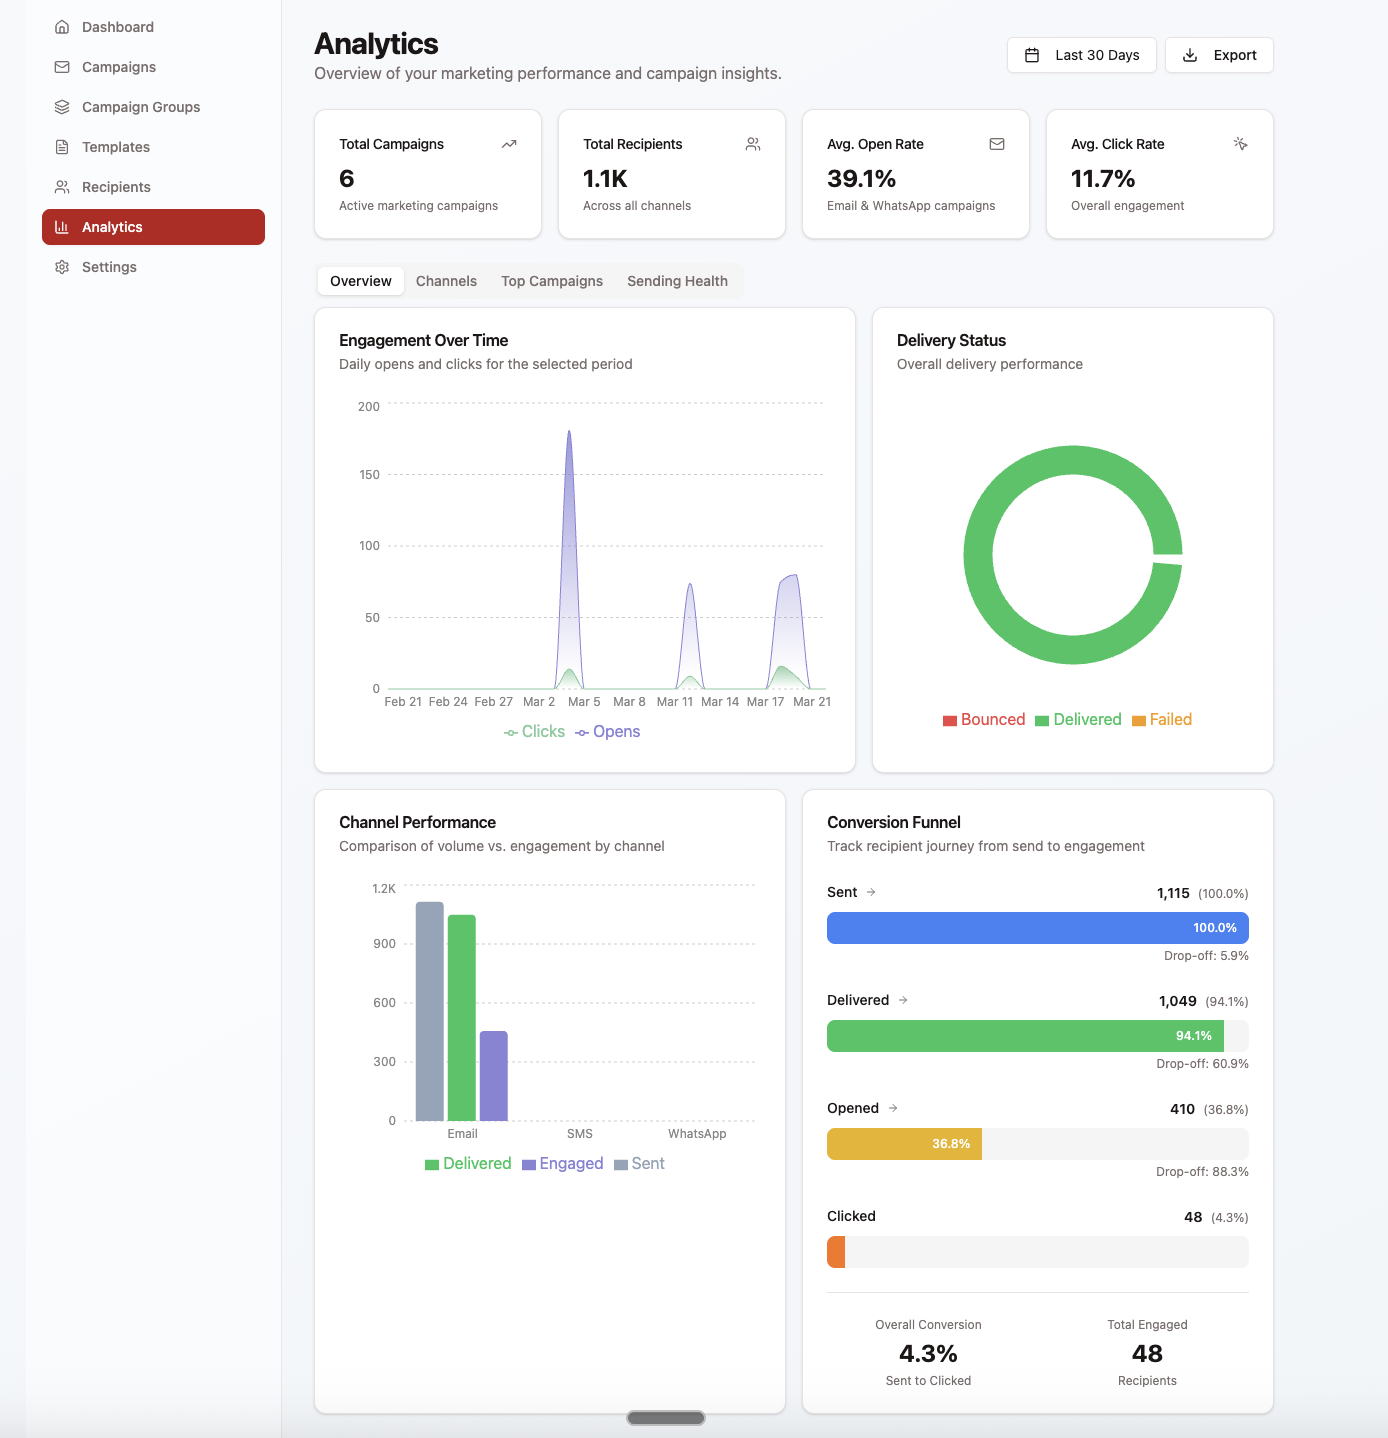Viewport: 1388px width, 1438px height.
Task: Click the 'Drop-off: 60.9%' text
Action: click(x=1202, y=1064)
